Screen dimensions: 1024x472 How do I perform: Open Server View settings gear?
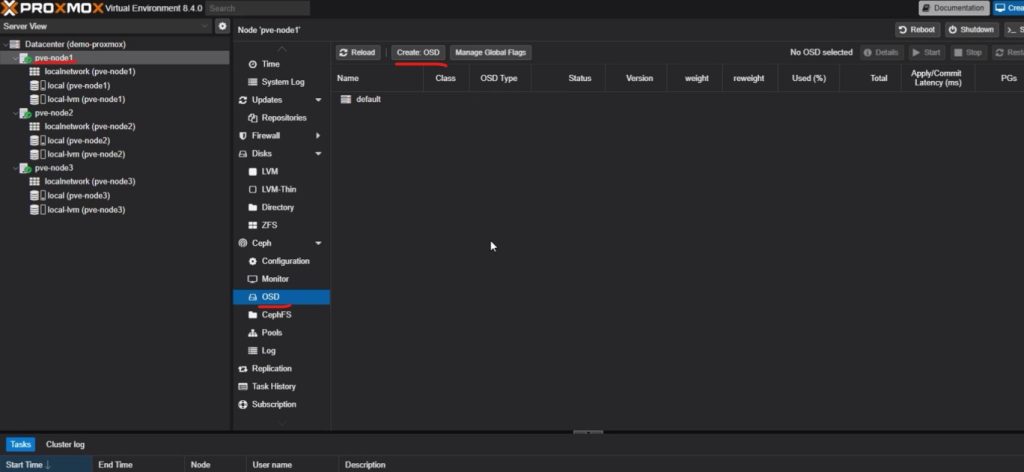(x=223, y=26)
